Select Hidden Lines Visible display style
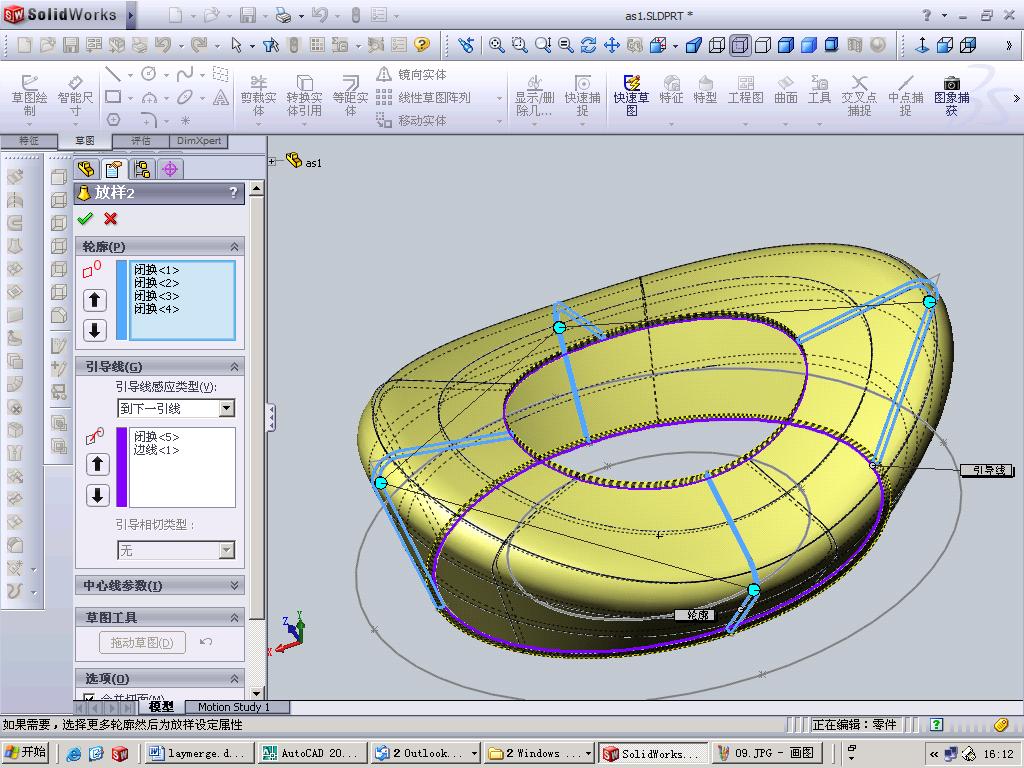The image size is (1024, 768). click(740, 44)
